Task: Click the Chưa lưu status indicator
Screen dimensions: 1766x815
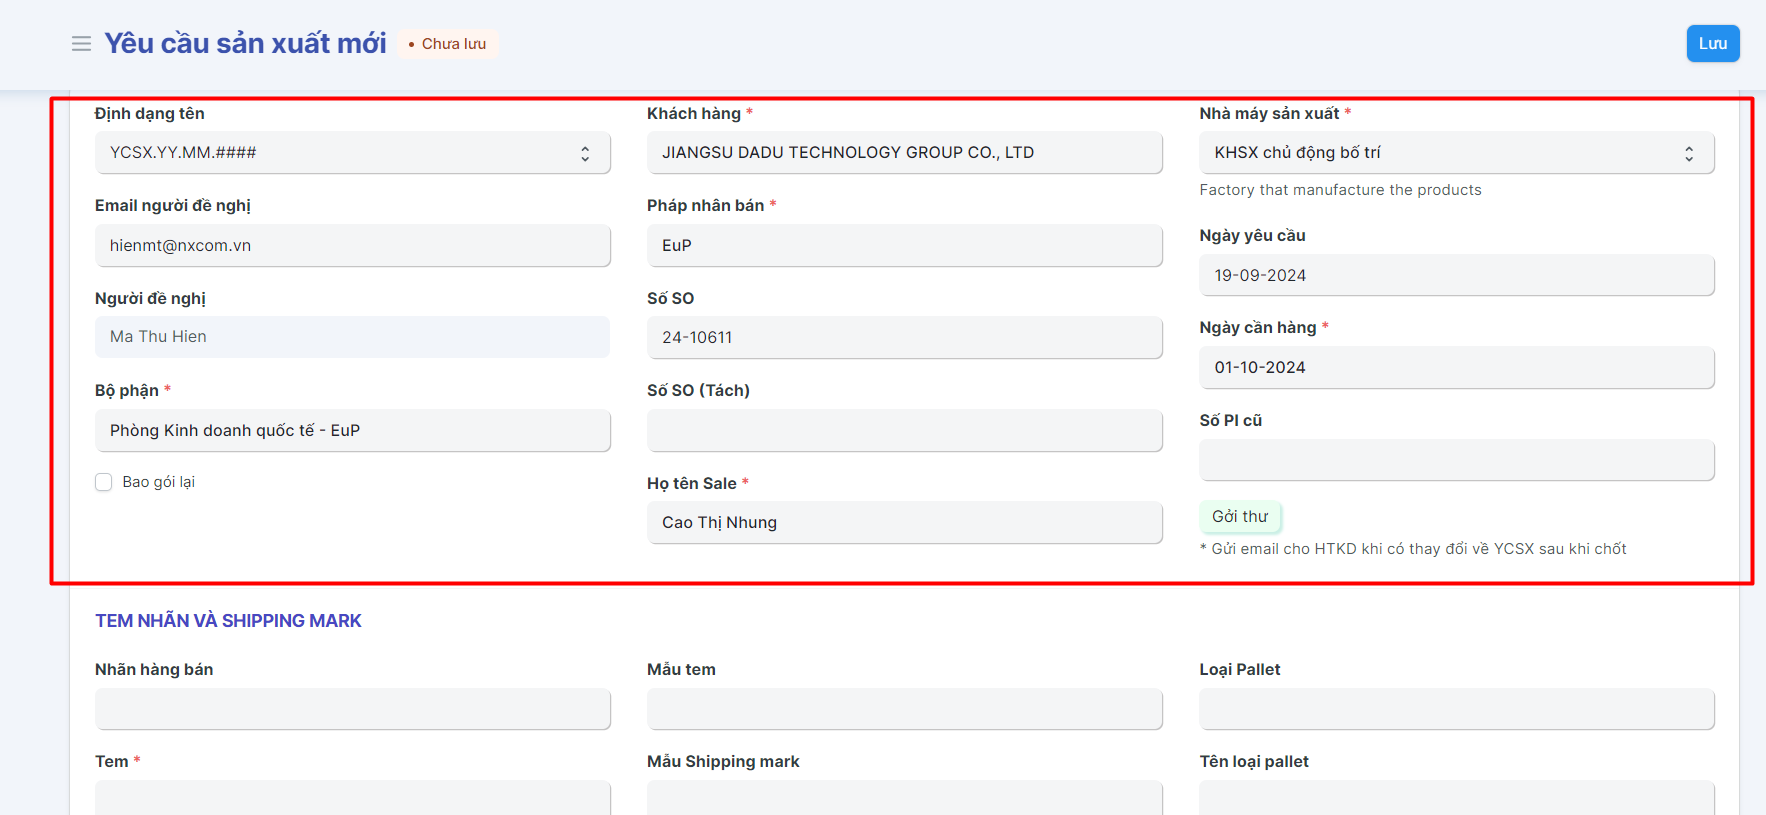Action: pos(448,44)
